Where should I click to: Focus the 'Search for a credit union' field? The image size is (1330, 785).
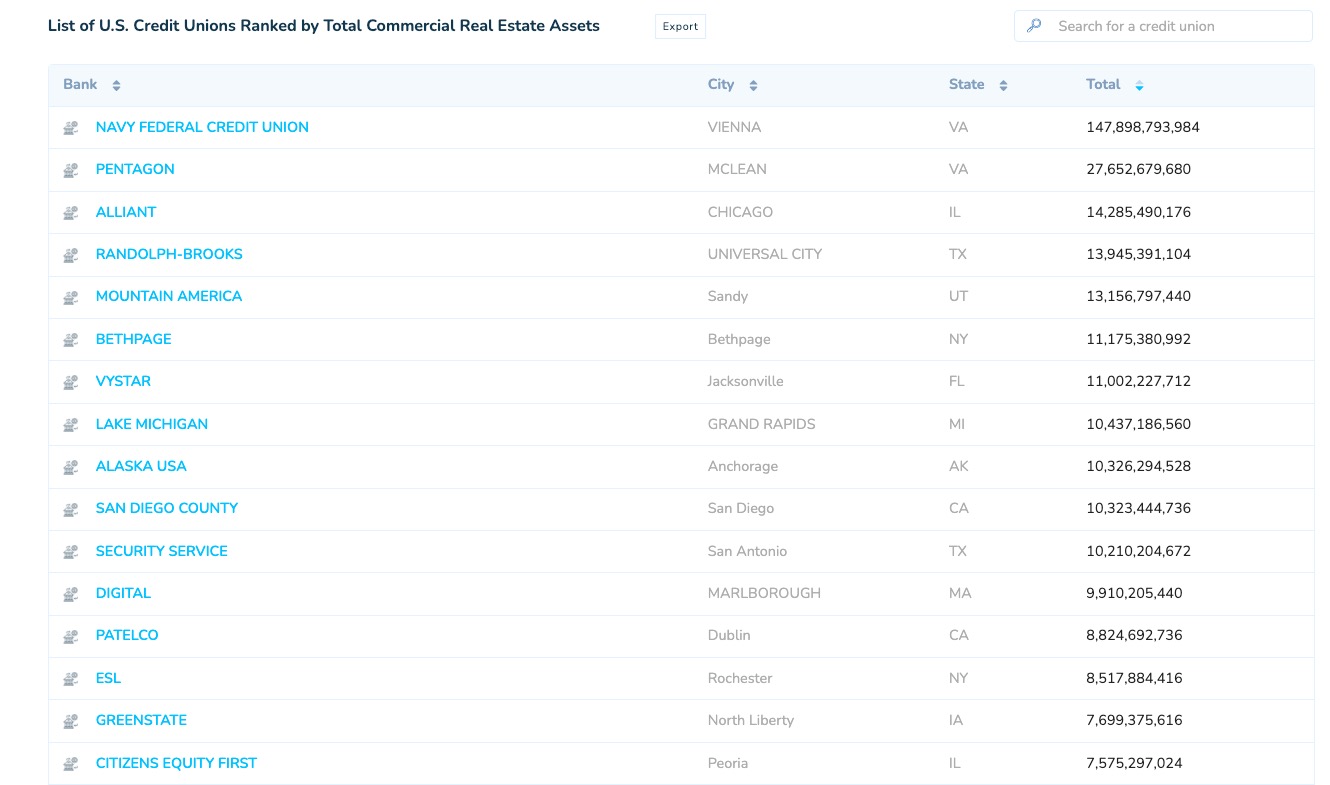click(x=1163, y=26)
